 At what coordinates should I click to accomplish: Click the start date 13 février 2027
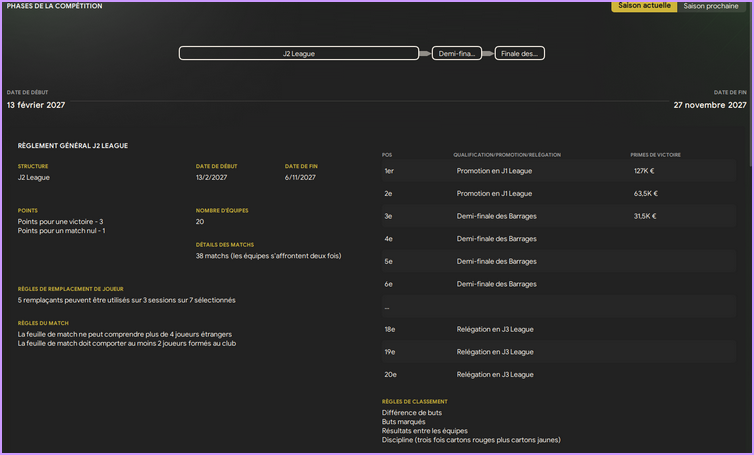[x=36, y=105]
